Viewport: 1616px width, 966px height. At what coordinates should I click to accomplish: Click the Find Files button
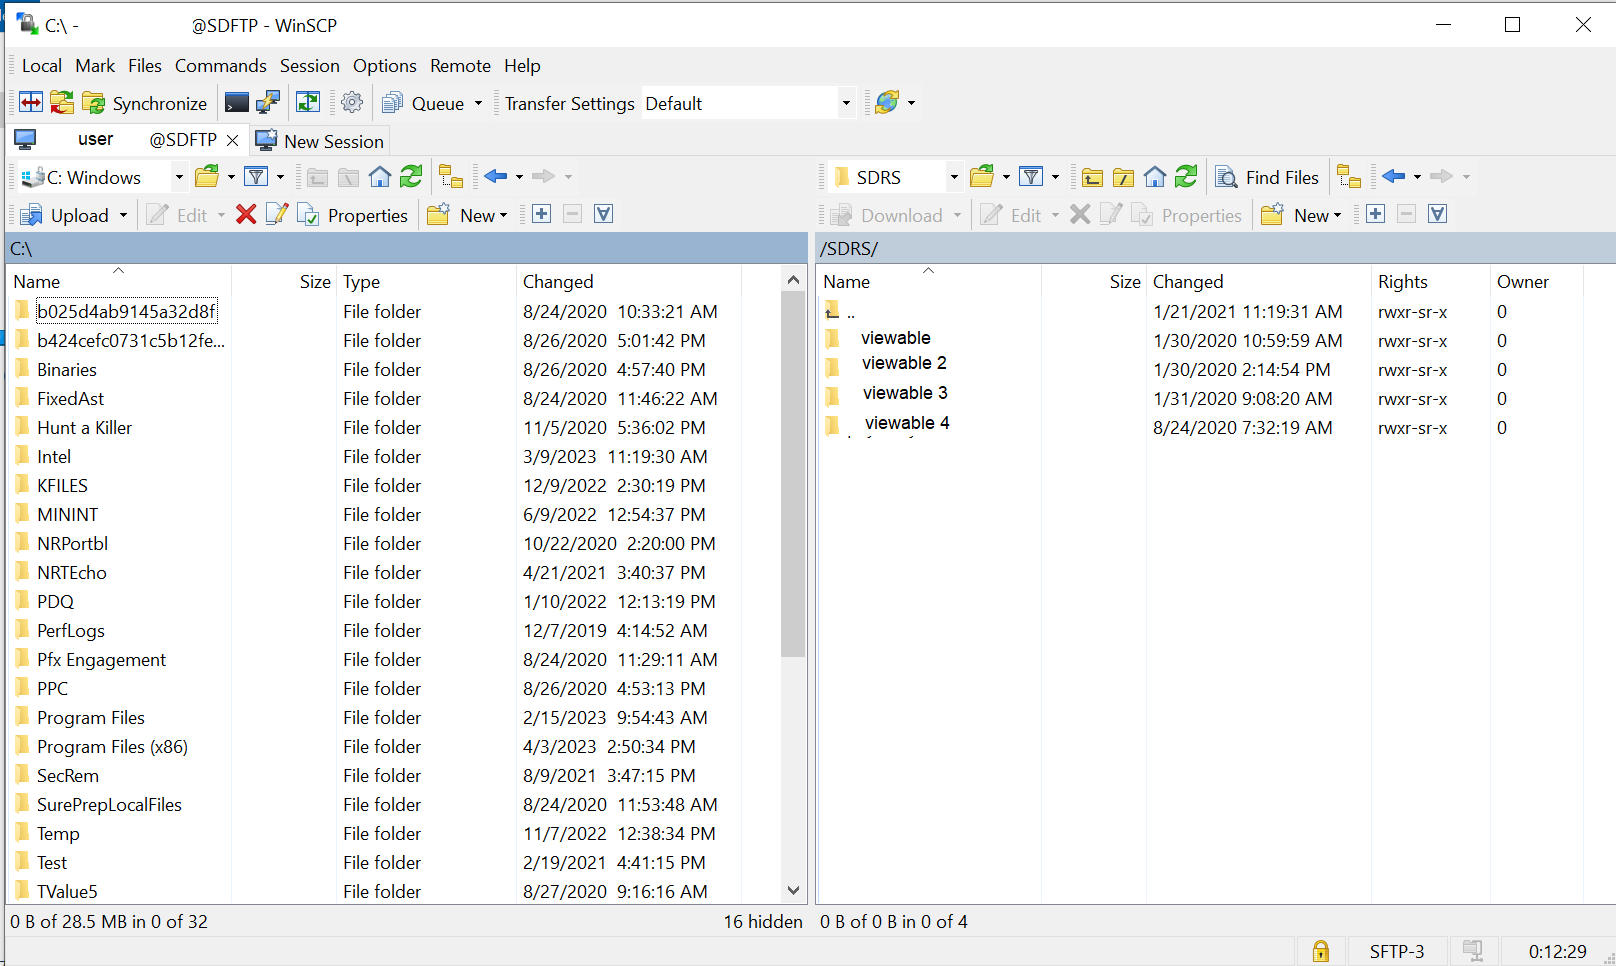tap(1267, 177)
